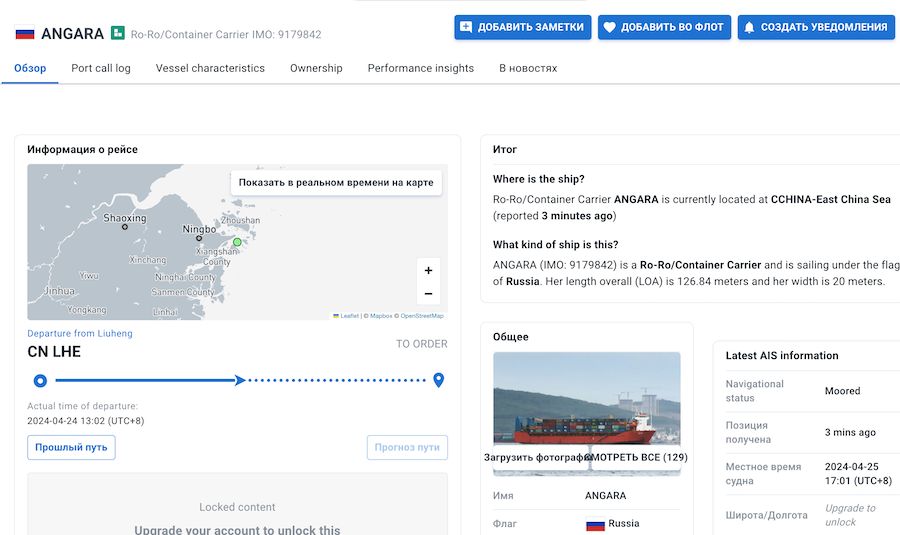This screenshot has height=535, width=900.
Task: Click the Moored navigational status value
Action: (x=843, y=391)
